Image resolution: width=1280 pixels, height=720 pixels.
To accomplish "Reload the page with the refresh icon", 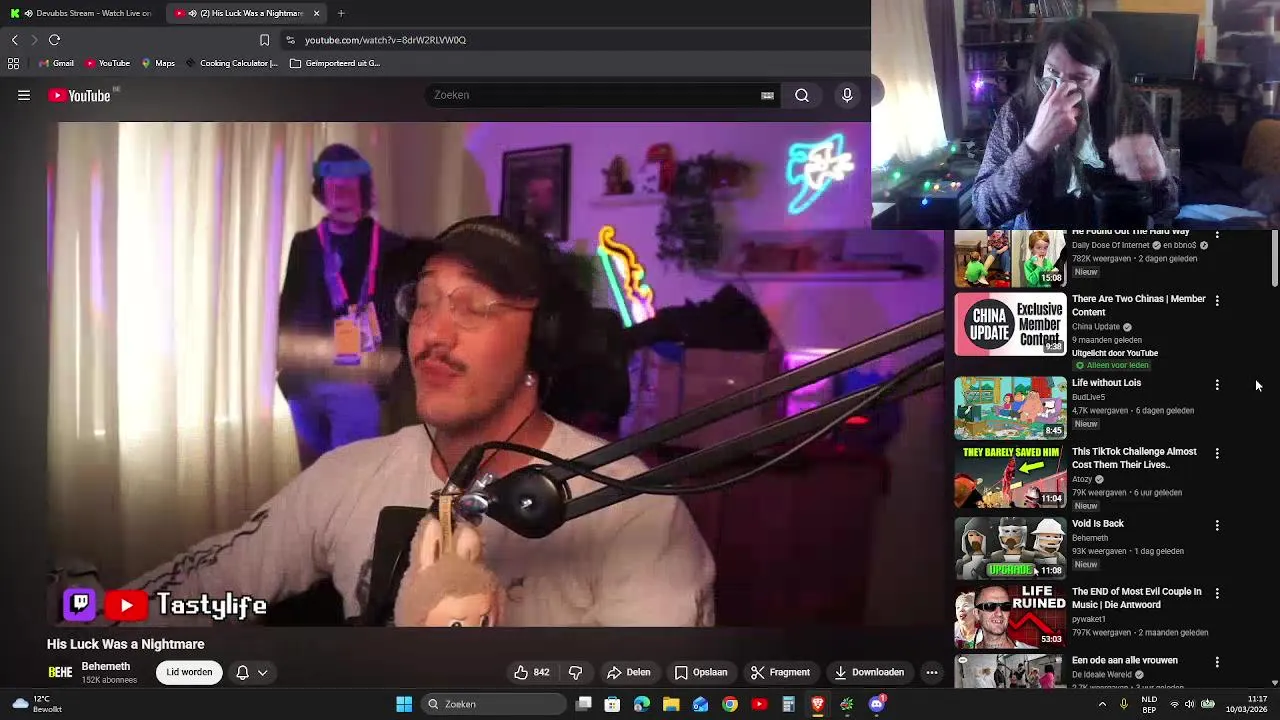I will [55, 40].
